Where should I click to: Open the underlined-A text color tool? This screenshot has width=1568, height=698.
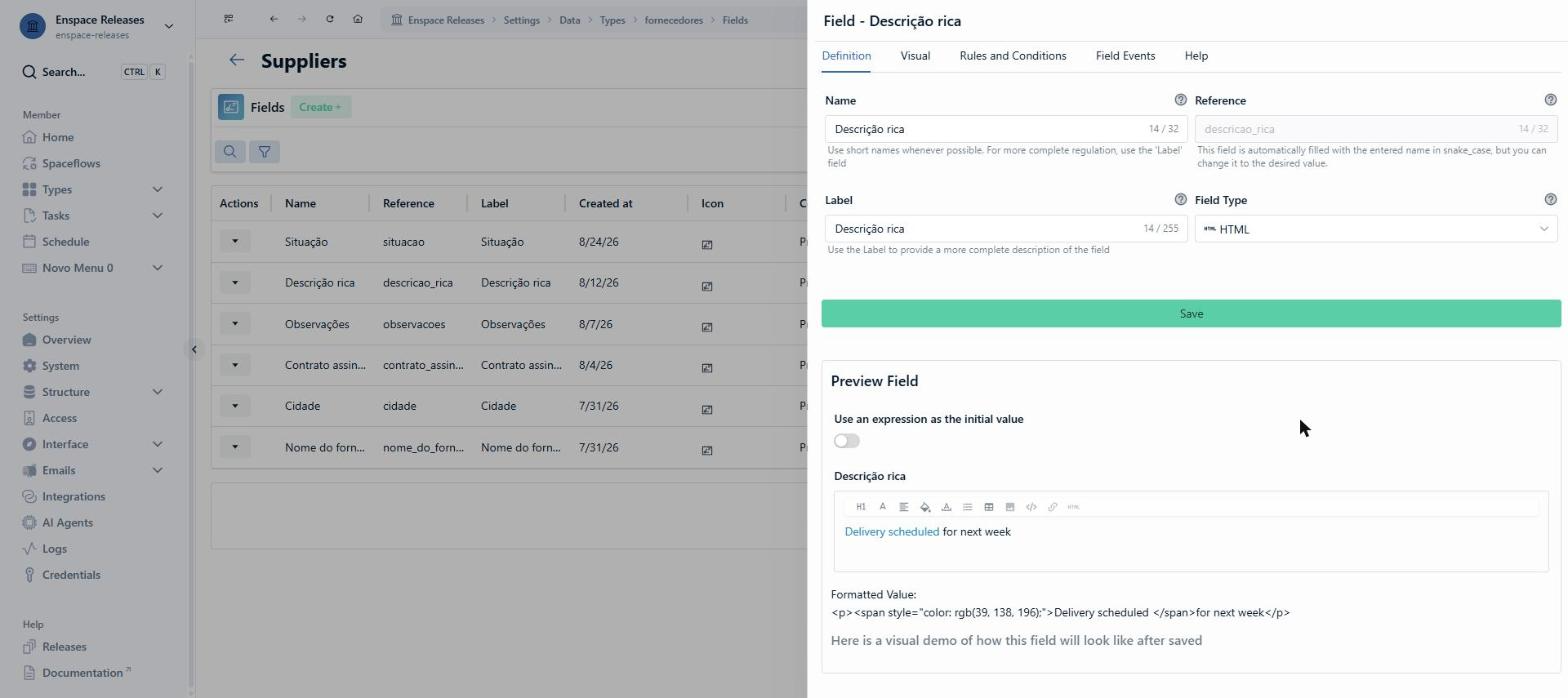946,507
